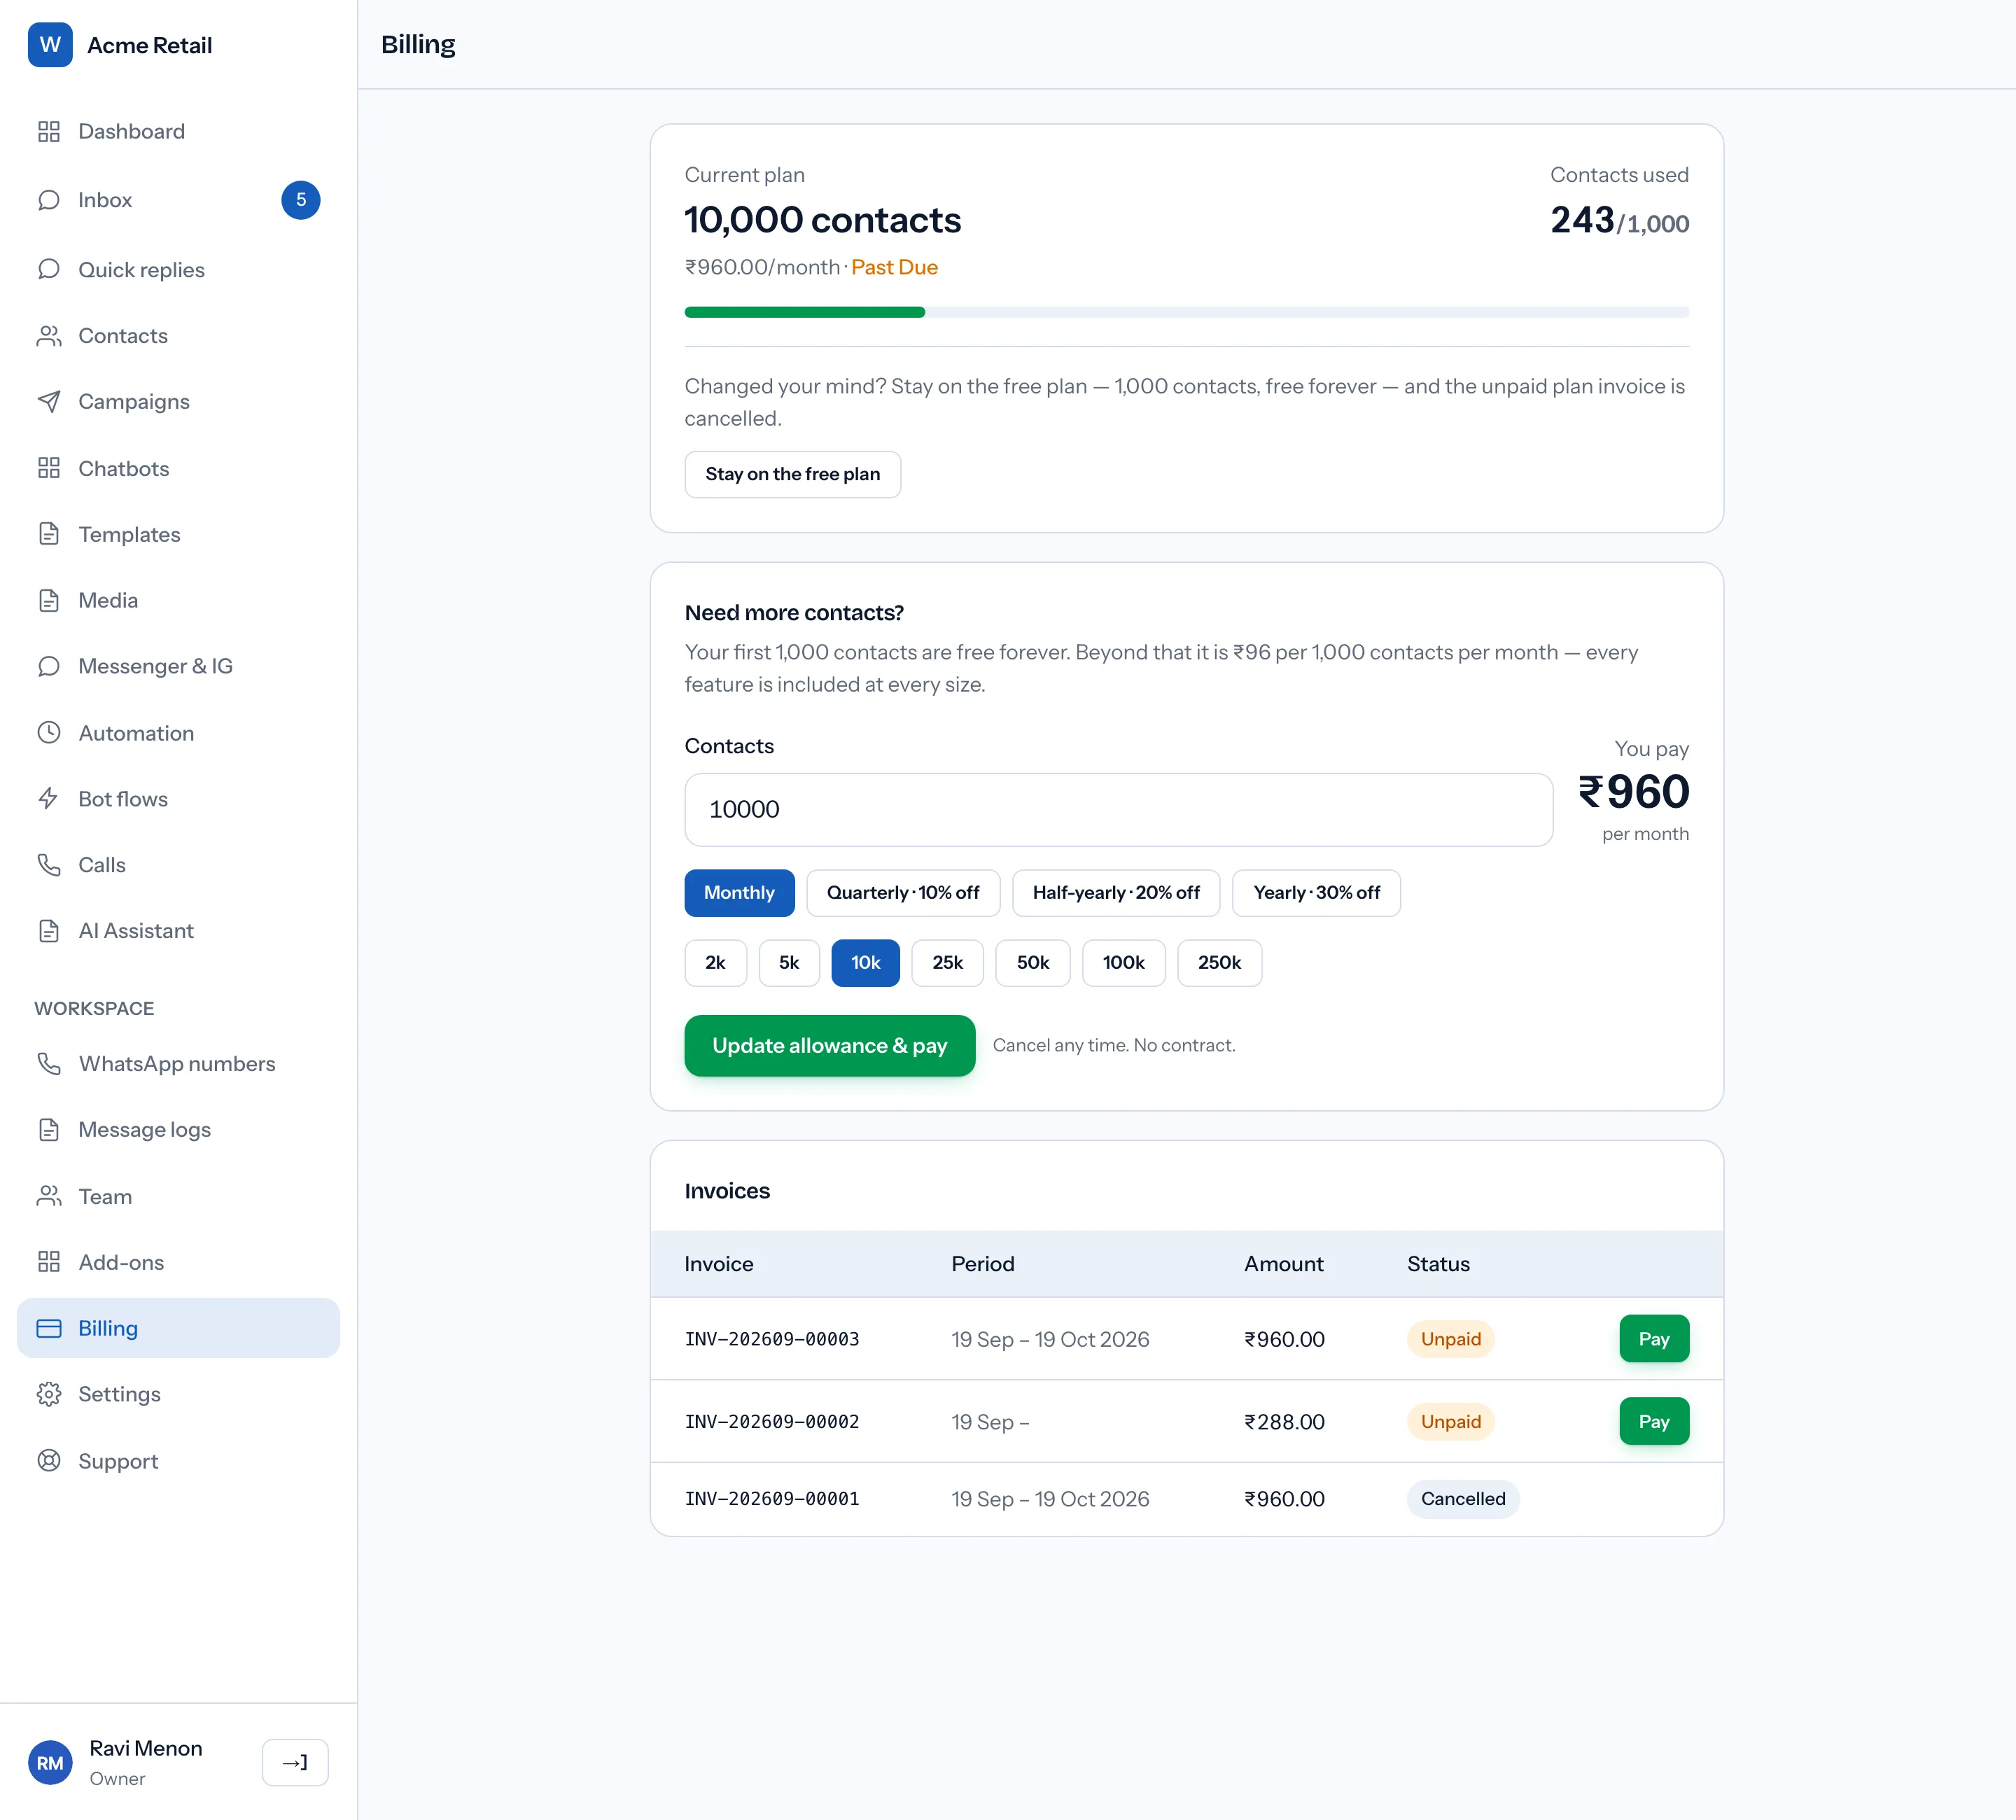Select Yearly 30% off billing option
Viewport: 2016px width, 1820px height.
tap(1316, 893)
